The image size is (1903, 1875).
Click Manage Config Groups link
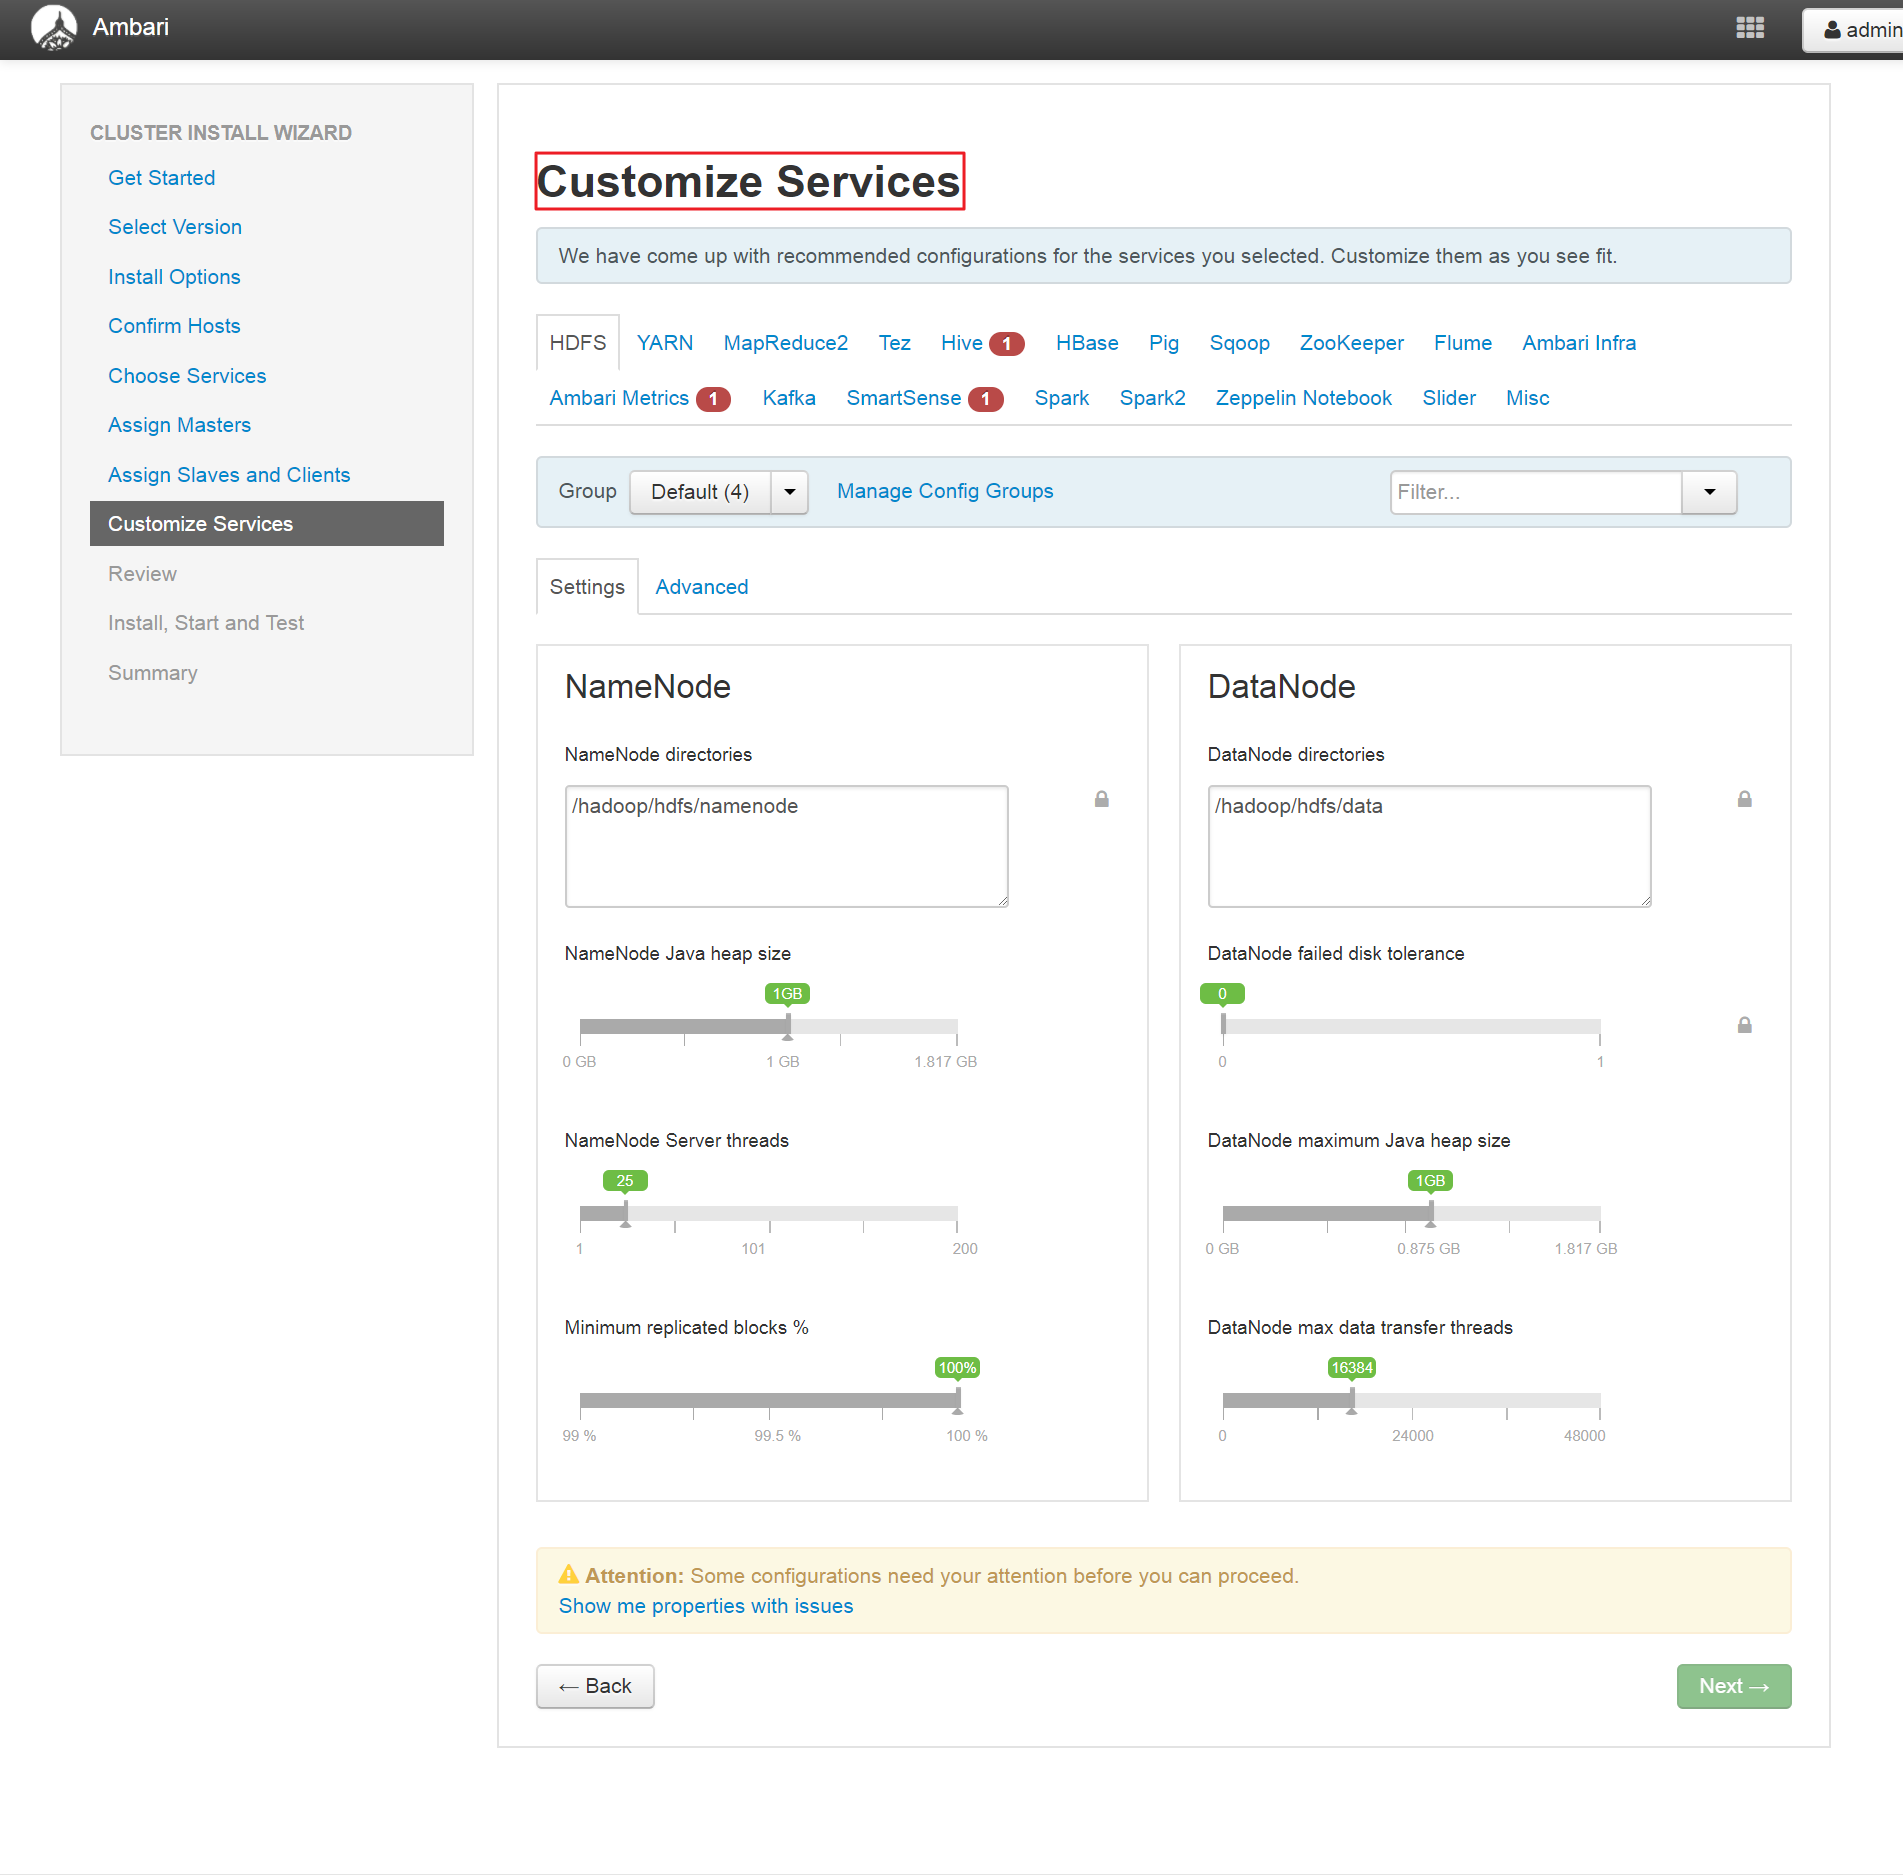coord(945,491)
